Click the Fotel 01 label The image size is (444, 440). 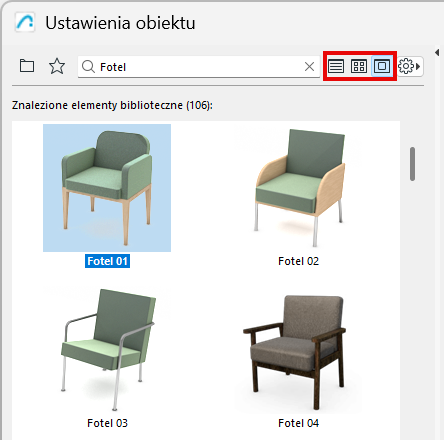pos(107,261)
